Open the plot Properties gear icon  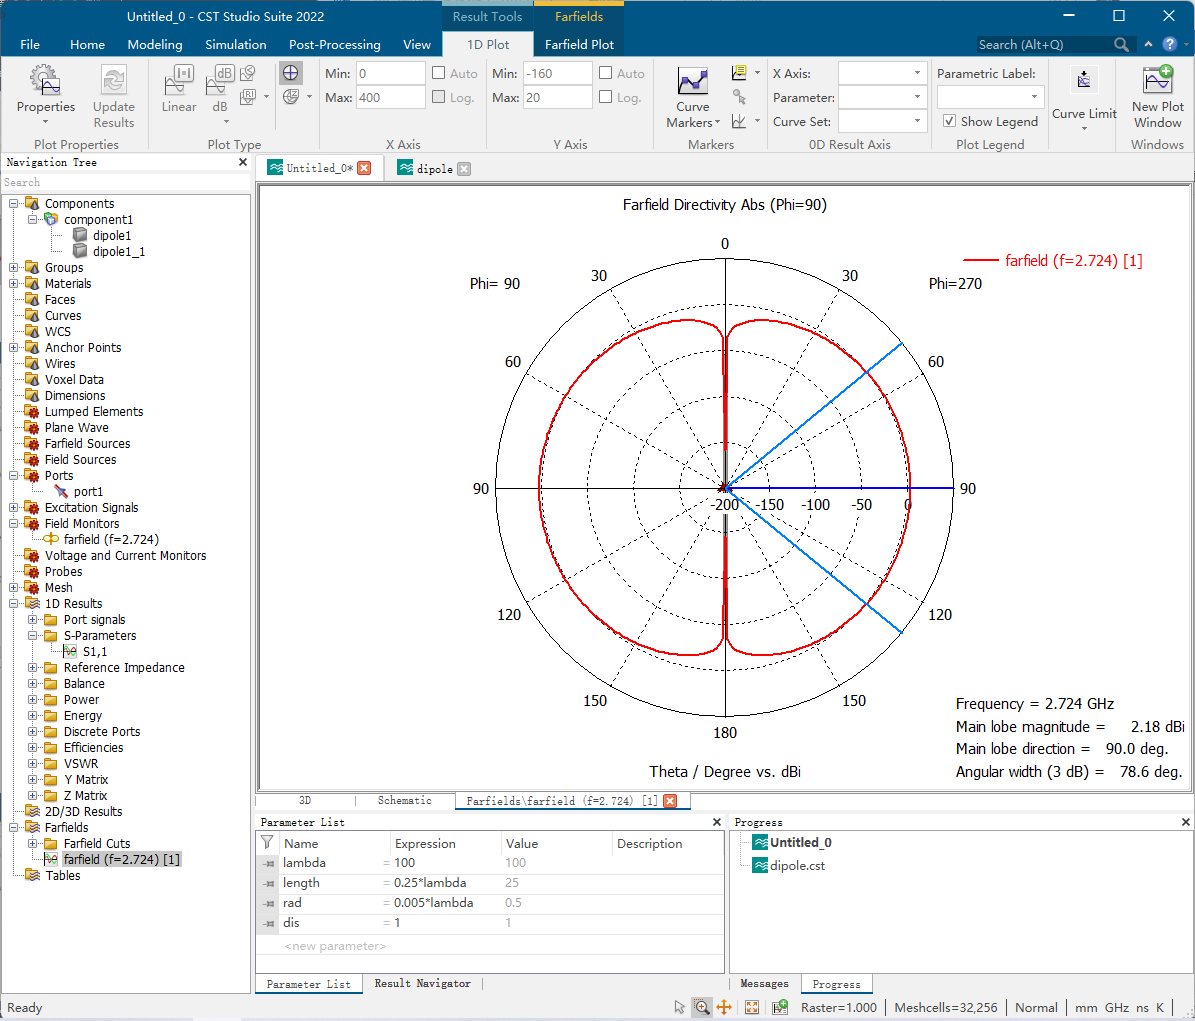45,80
